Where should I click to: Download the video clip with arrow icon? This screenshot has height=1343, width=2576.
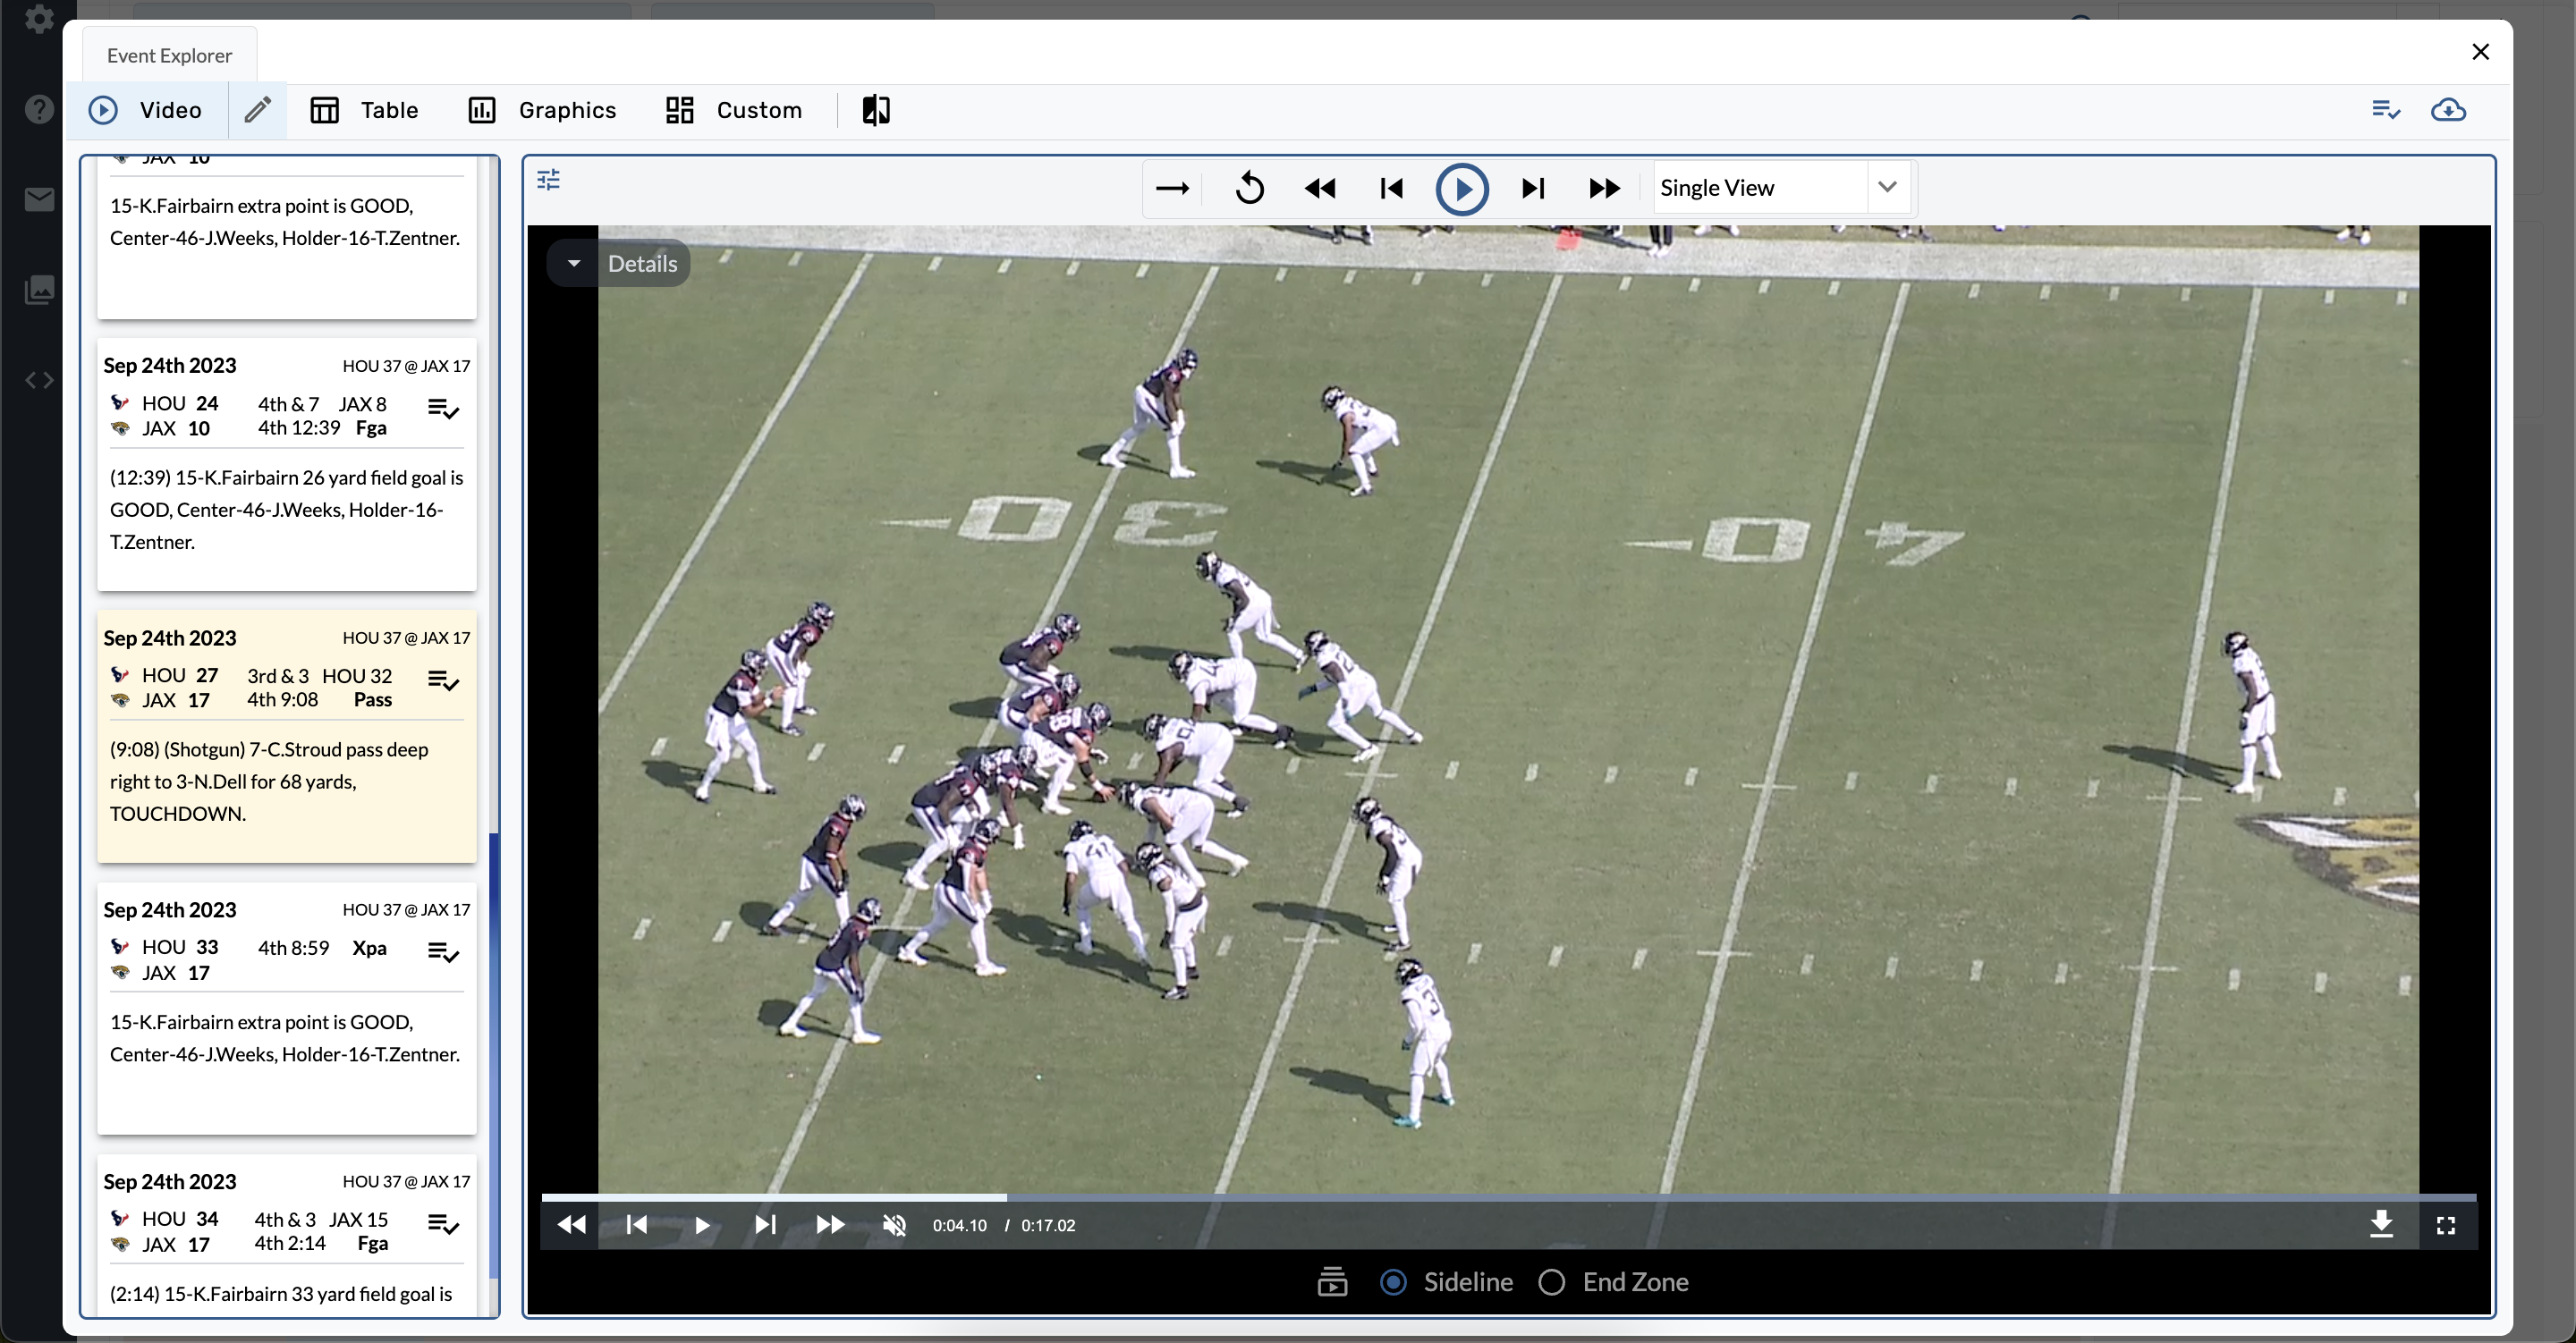2381,1224
